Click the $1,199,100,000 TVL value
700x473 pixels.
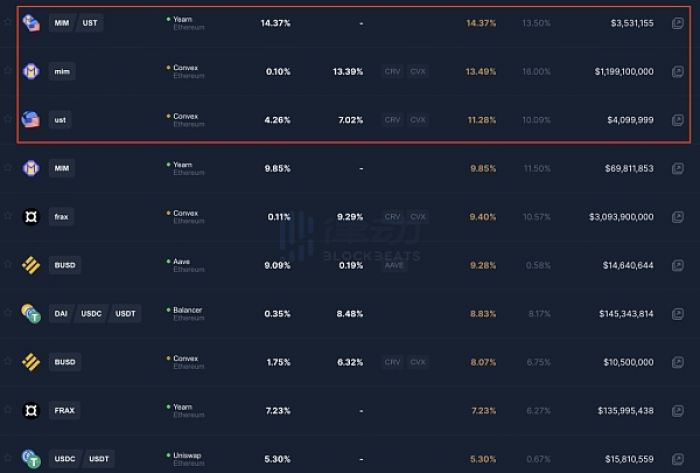click(x=624, y=71)
